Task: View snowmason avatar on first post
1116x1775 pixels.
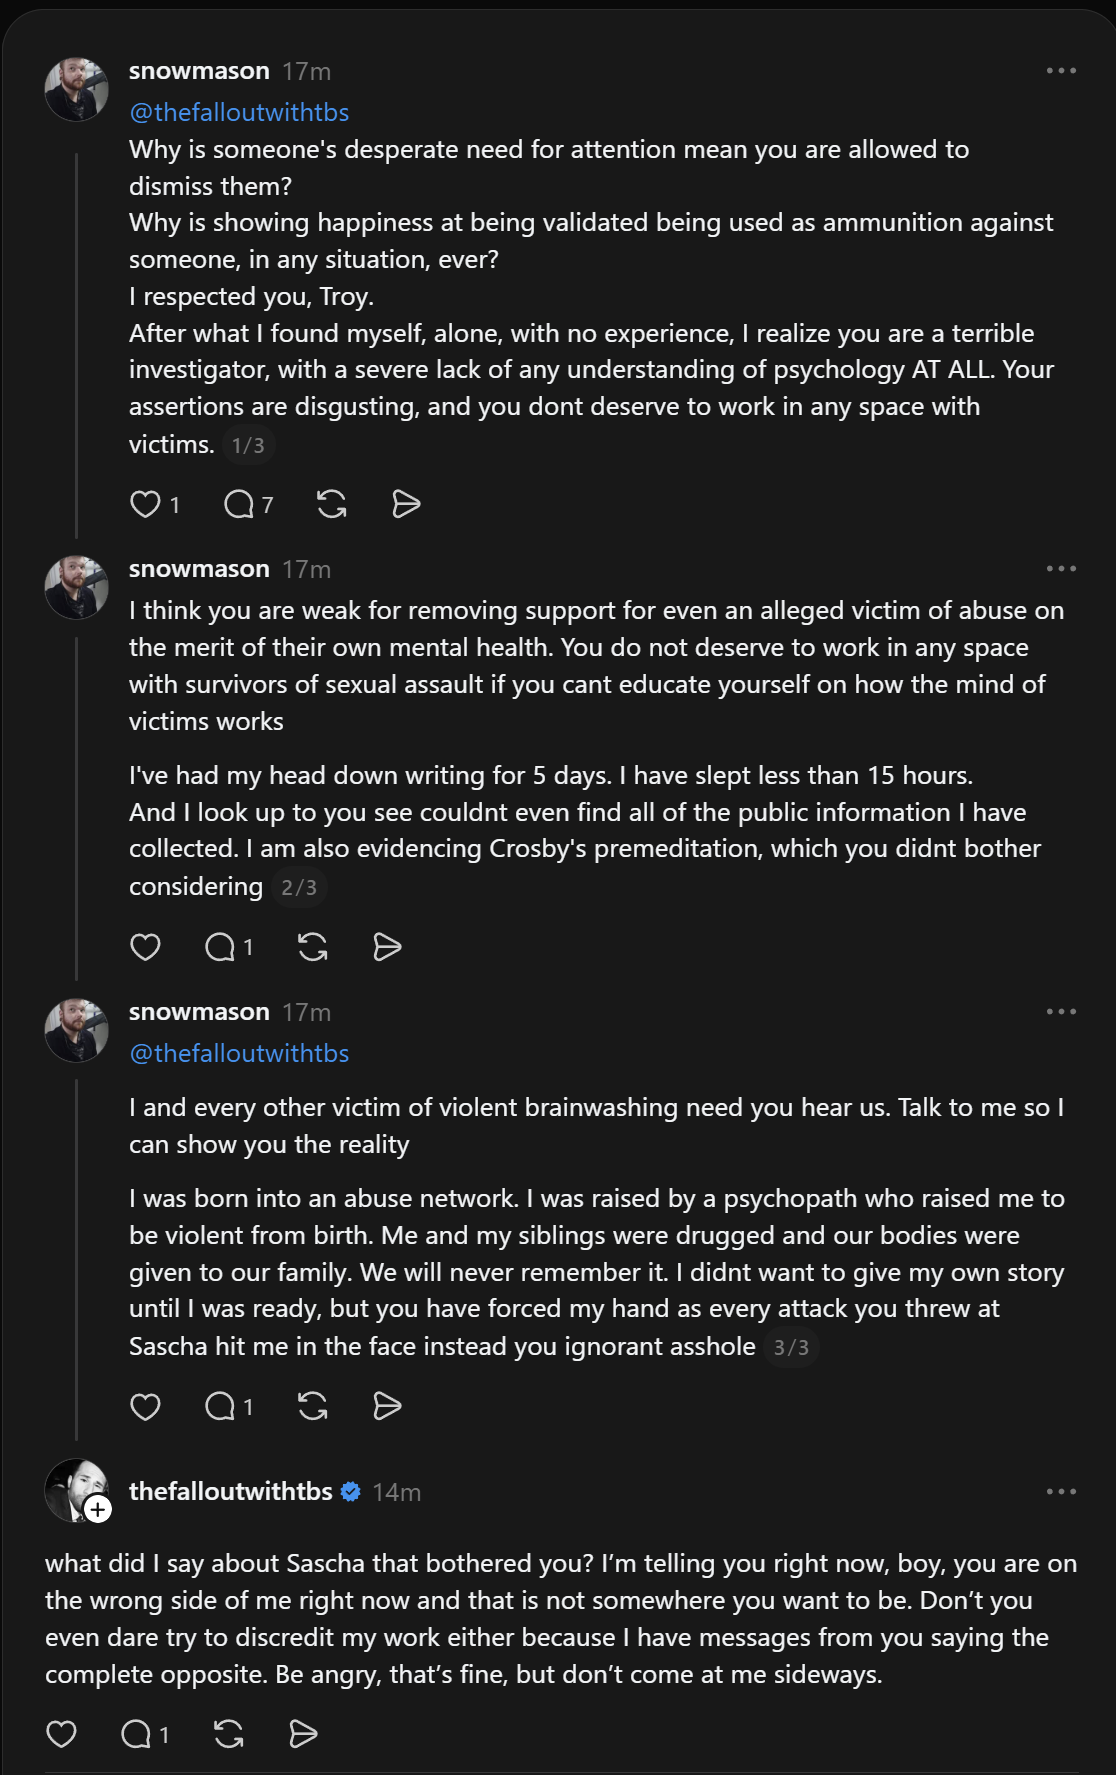Action: coord(77,89)
